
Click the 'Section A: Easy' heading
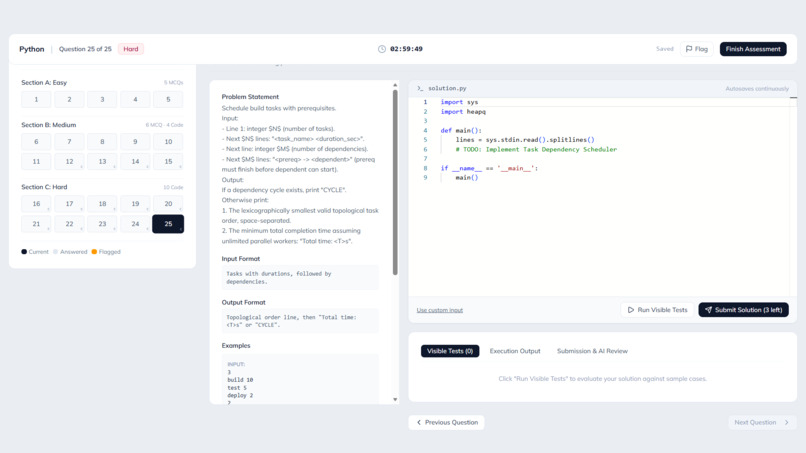click(x=44, y=82)
